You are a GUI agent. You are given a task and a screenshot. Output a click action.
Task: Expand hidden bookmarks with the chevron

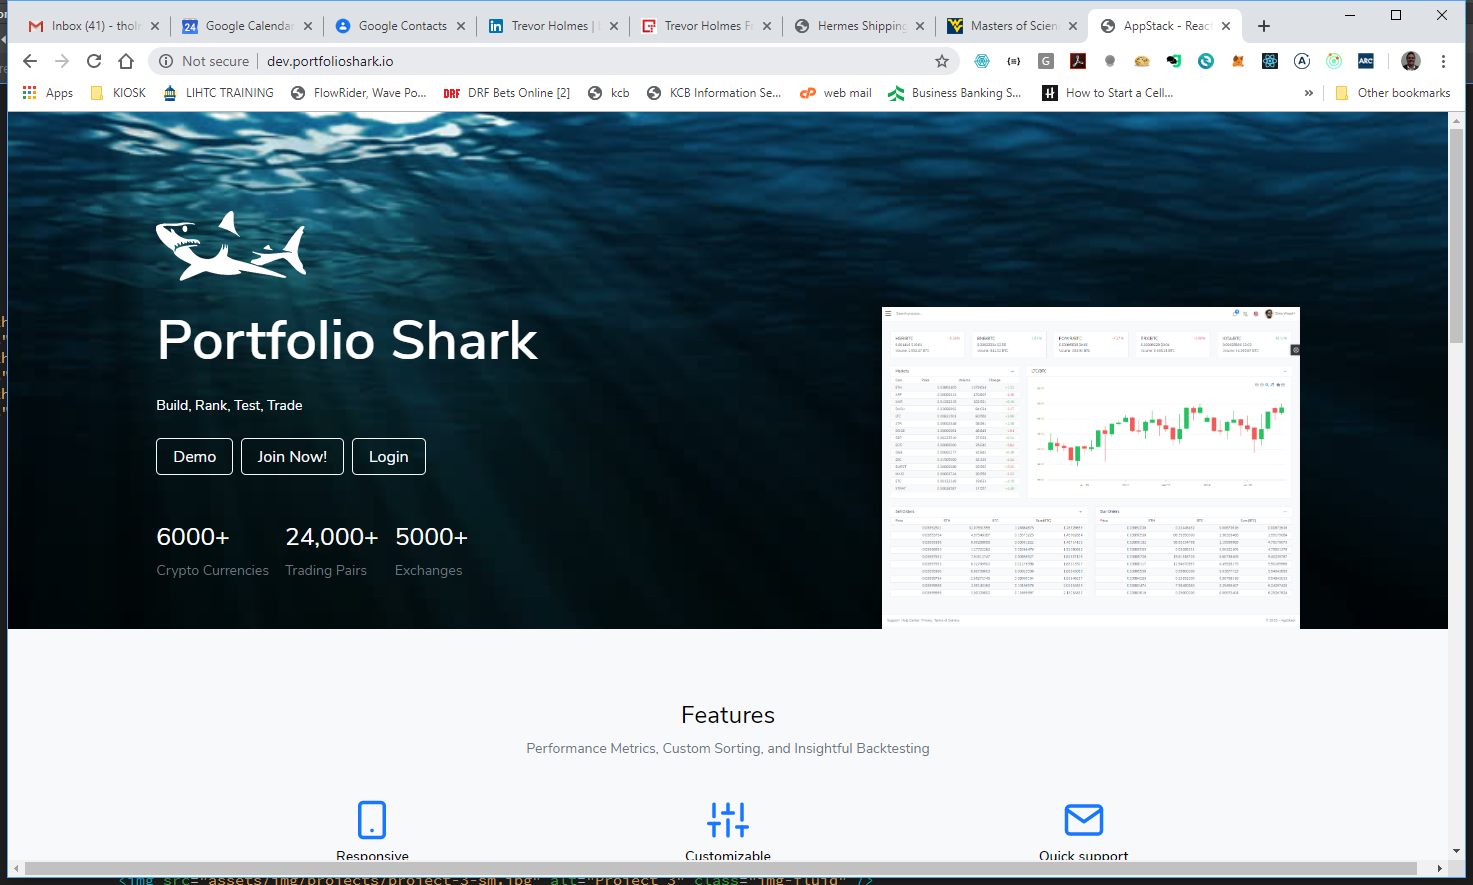1309,92
